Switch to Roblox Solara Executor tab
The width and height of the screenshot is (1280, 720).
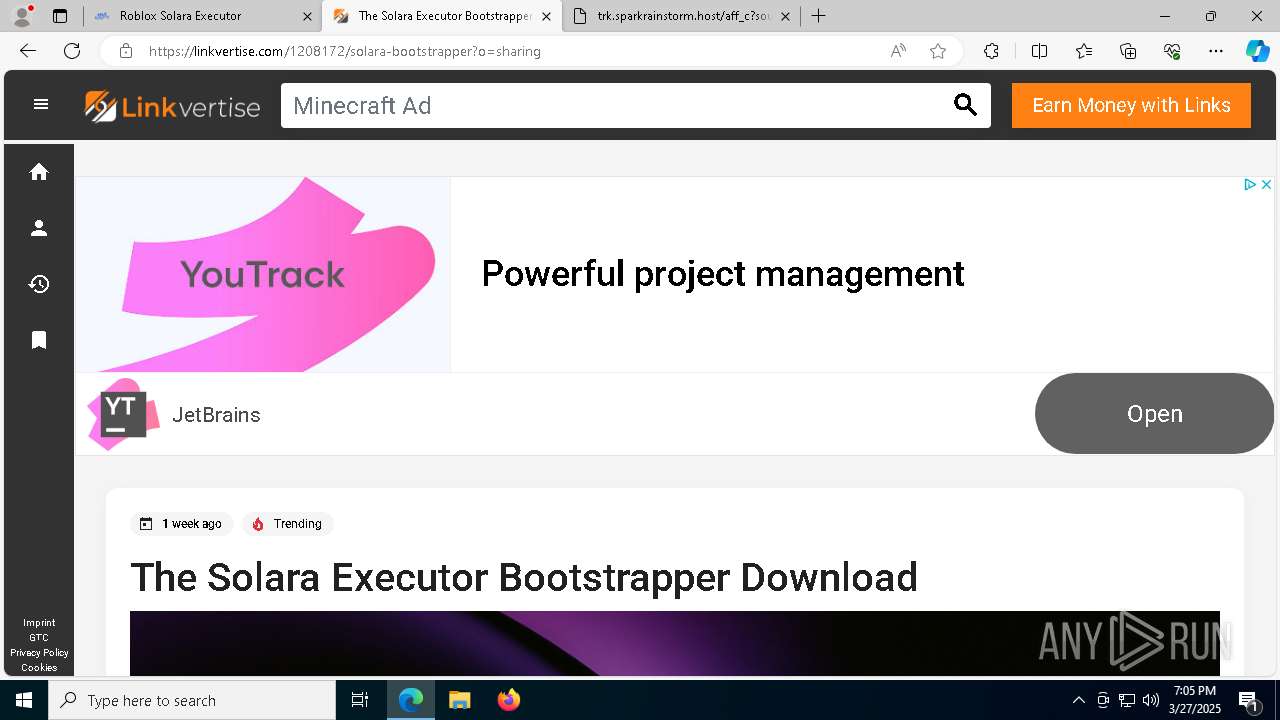click(202, 16)
